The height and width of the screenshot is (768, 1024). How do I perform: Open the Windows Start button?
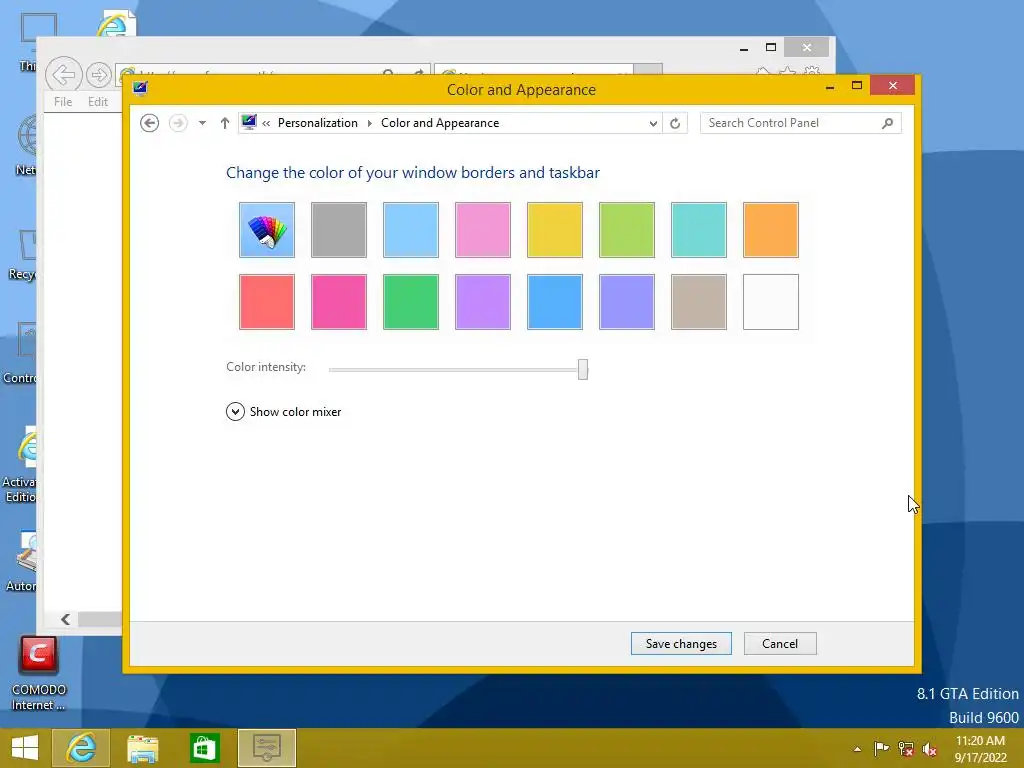click(x=25, y=748)
